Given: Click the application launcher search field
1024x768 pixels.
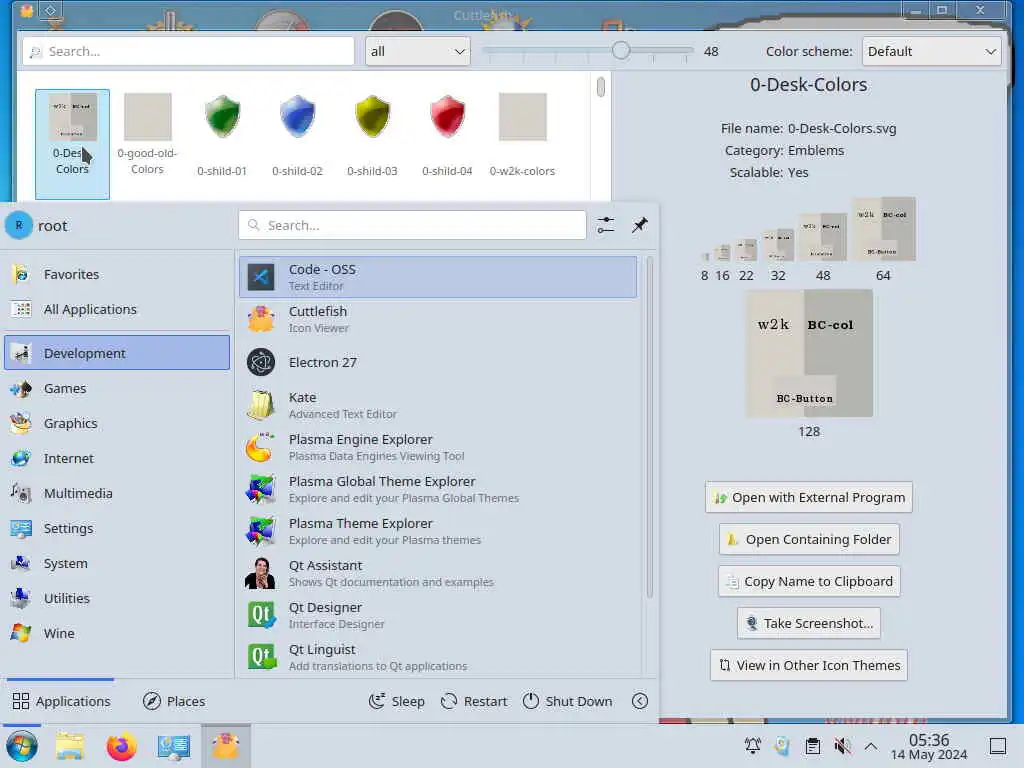Looking at the screenshot, I should tap(412, 225).
